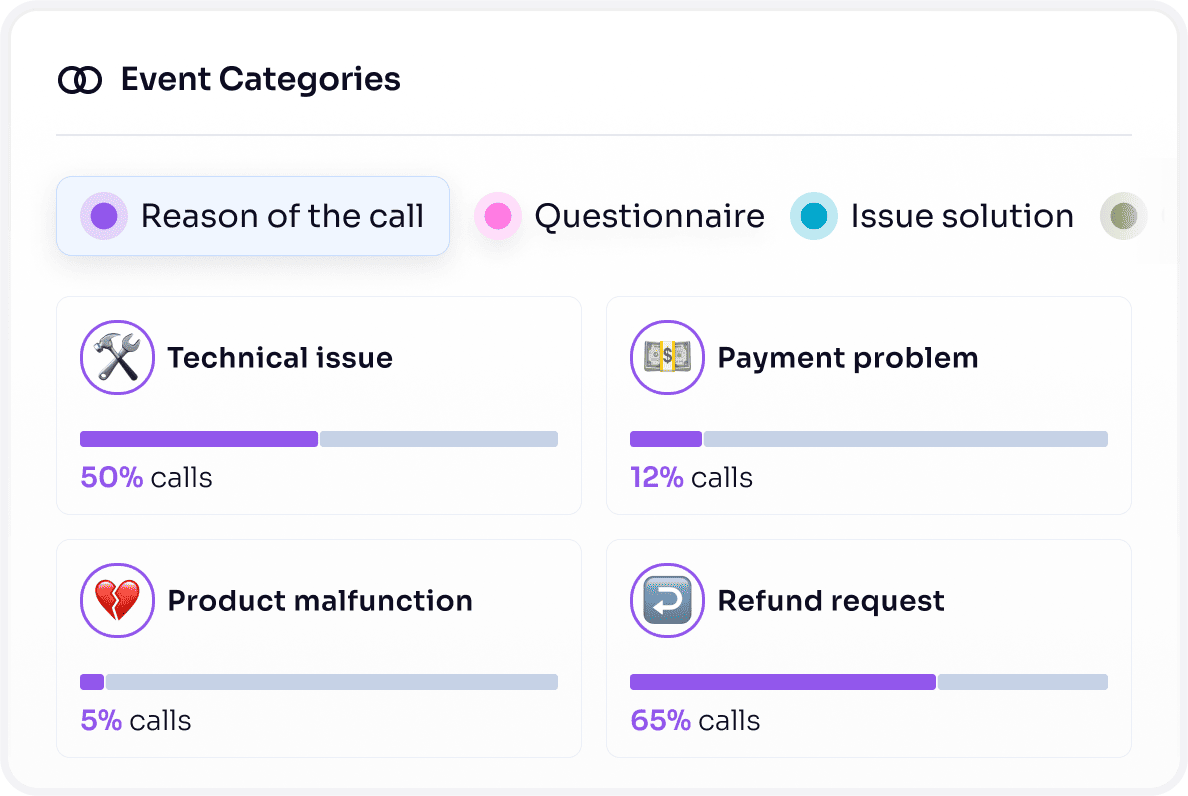
Task: Click the Technical issue heading
Action: click(x=280, y=358)
